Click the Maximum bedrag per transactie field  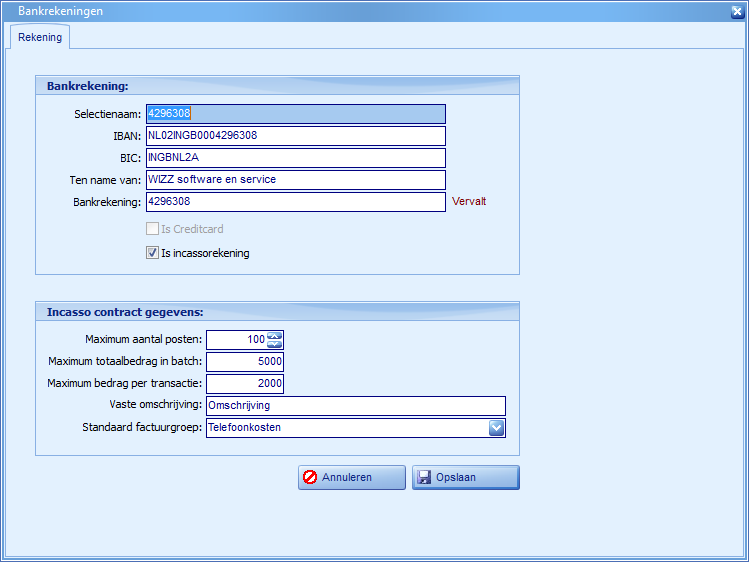(245, 384)
